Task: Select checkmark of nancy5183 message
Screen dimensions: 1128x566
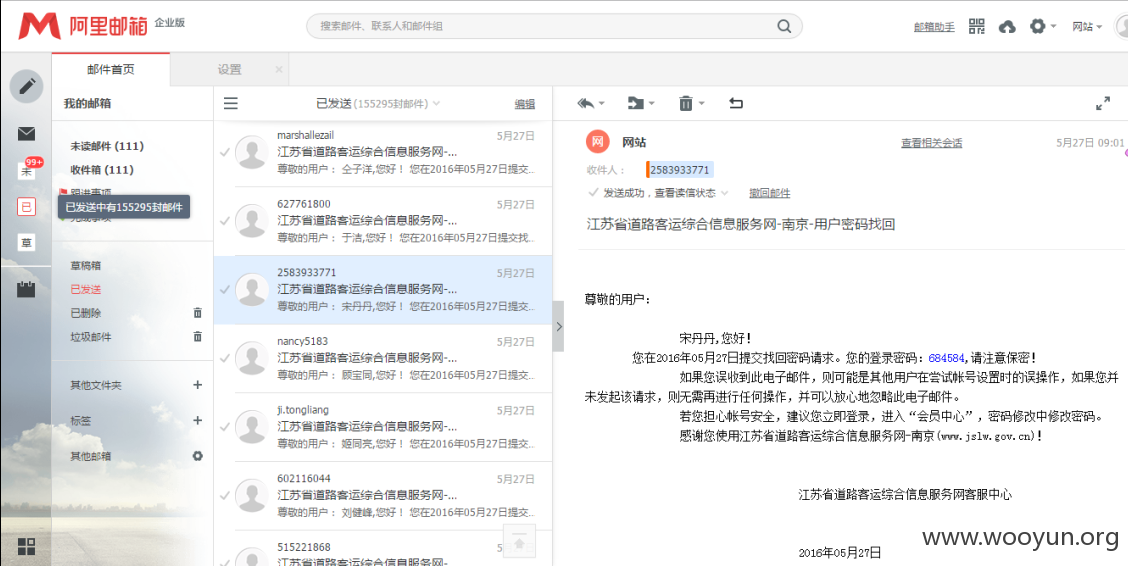Action: click(224, 358)
